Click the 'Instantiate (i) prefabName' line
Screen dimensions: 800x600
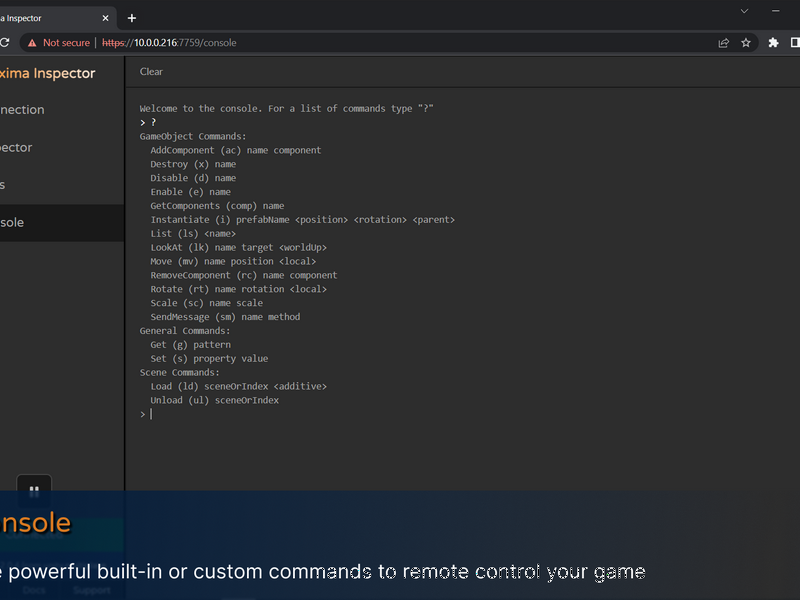[x=302, y=220]
